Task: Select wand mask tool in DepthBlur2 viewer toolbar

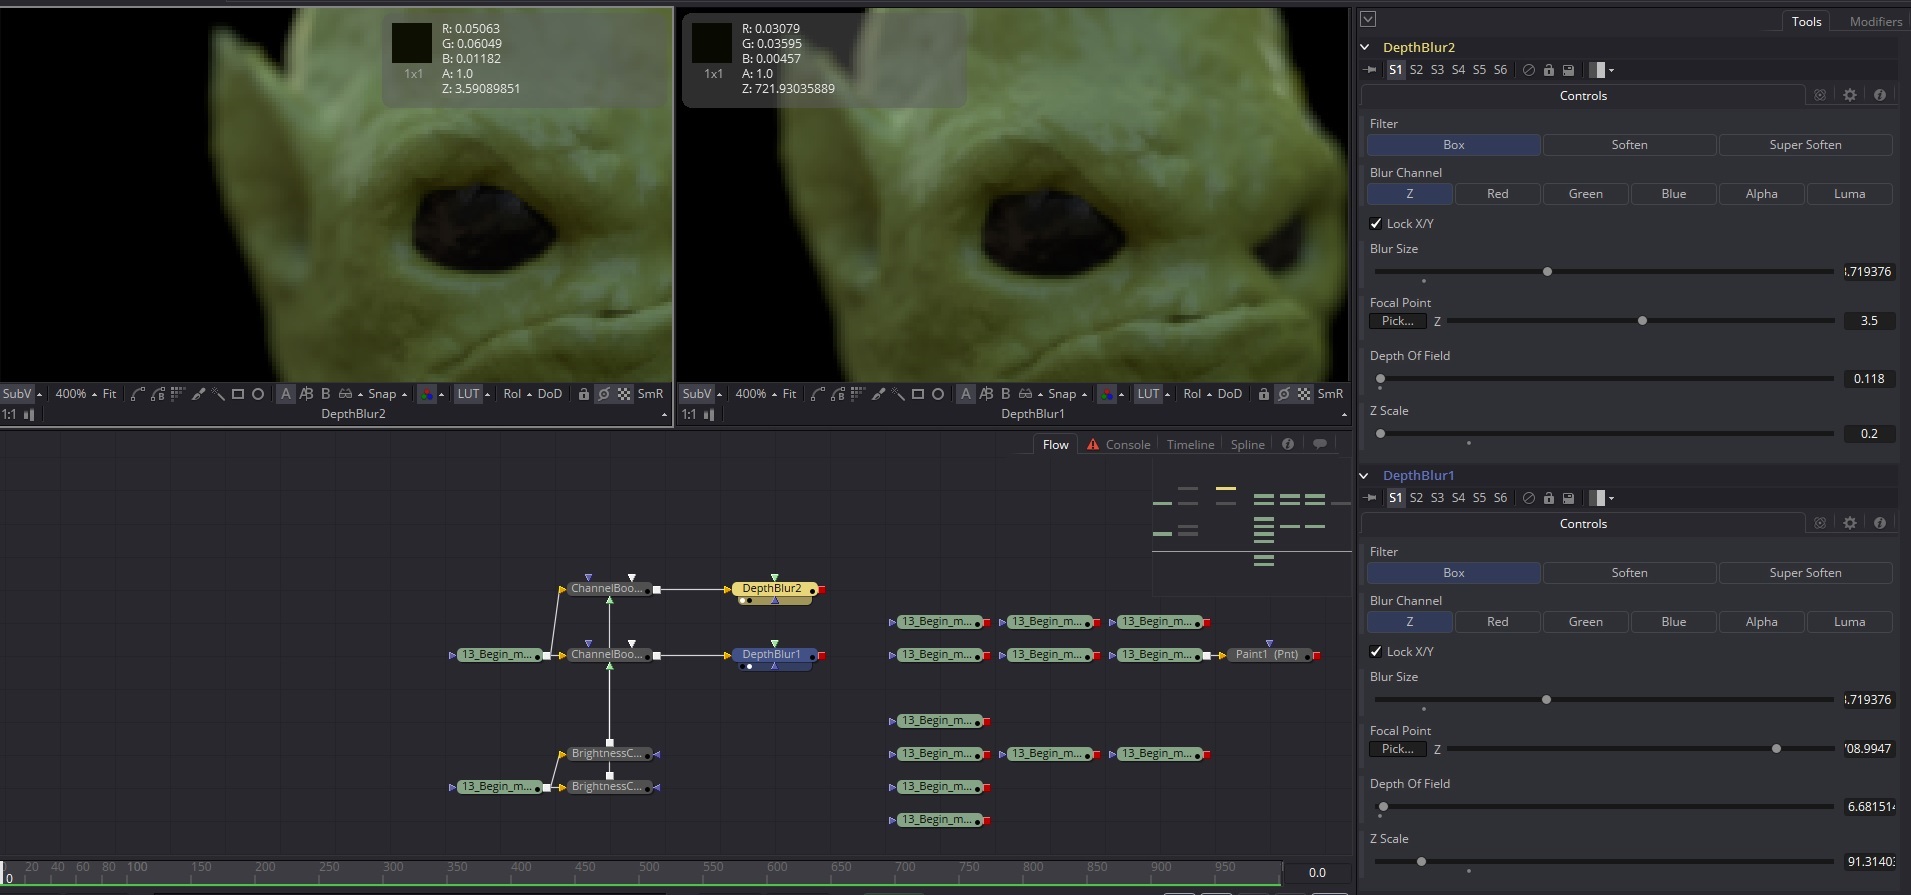Action: tap(217, 394)
